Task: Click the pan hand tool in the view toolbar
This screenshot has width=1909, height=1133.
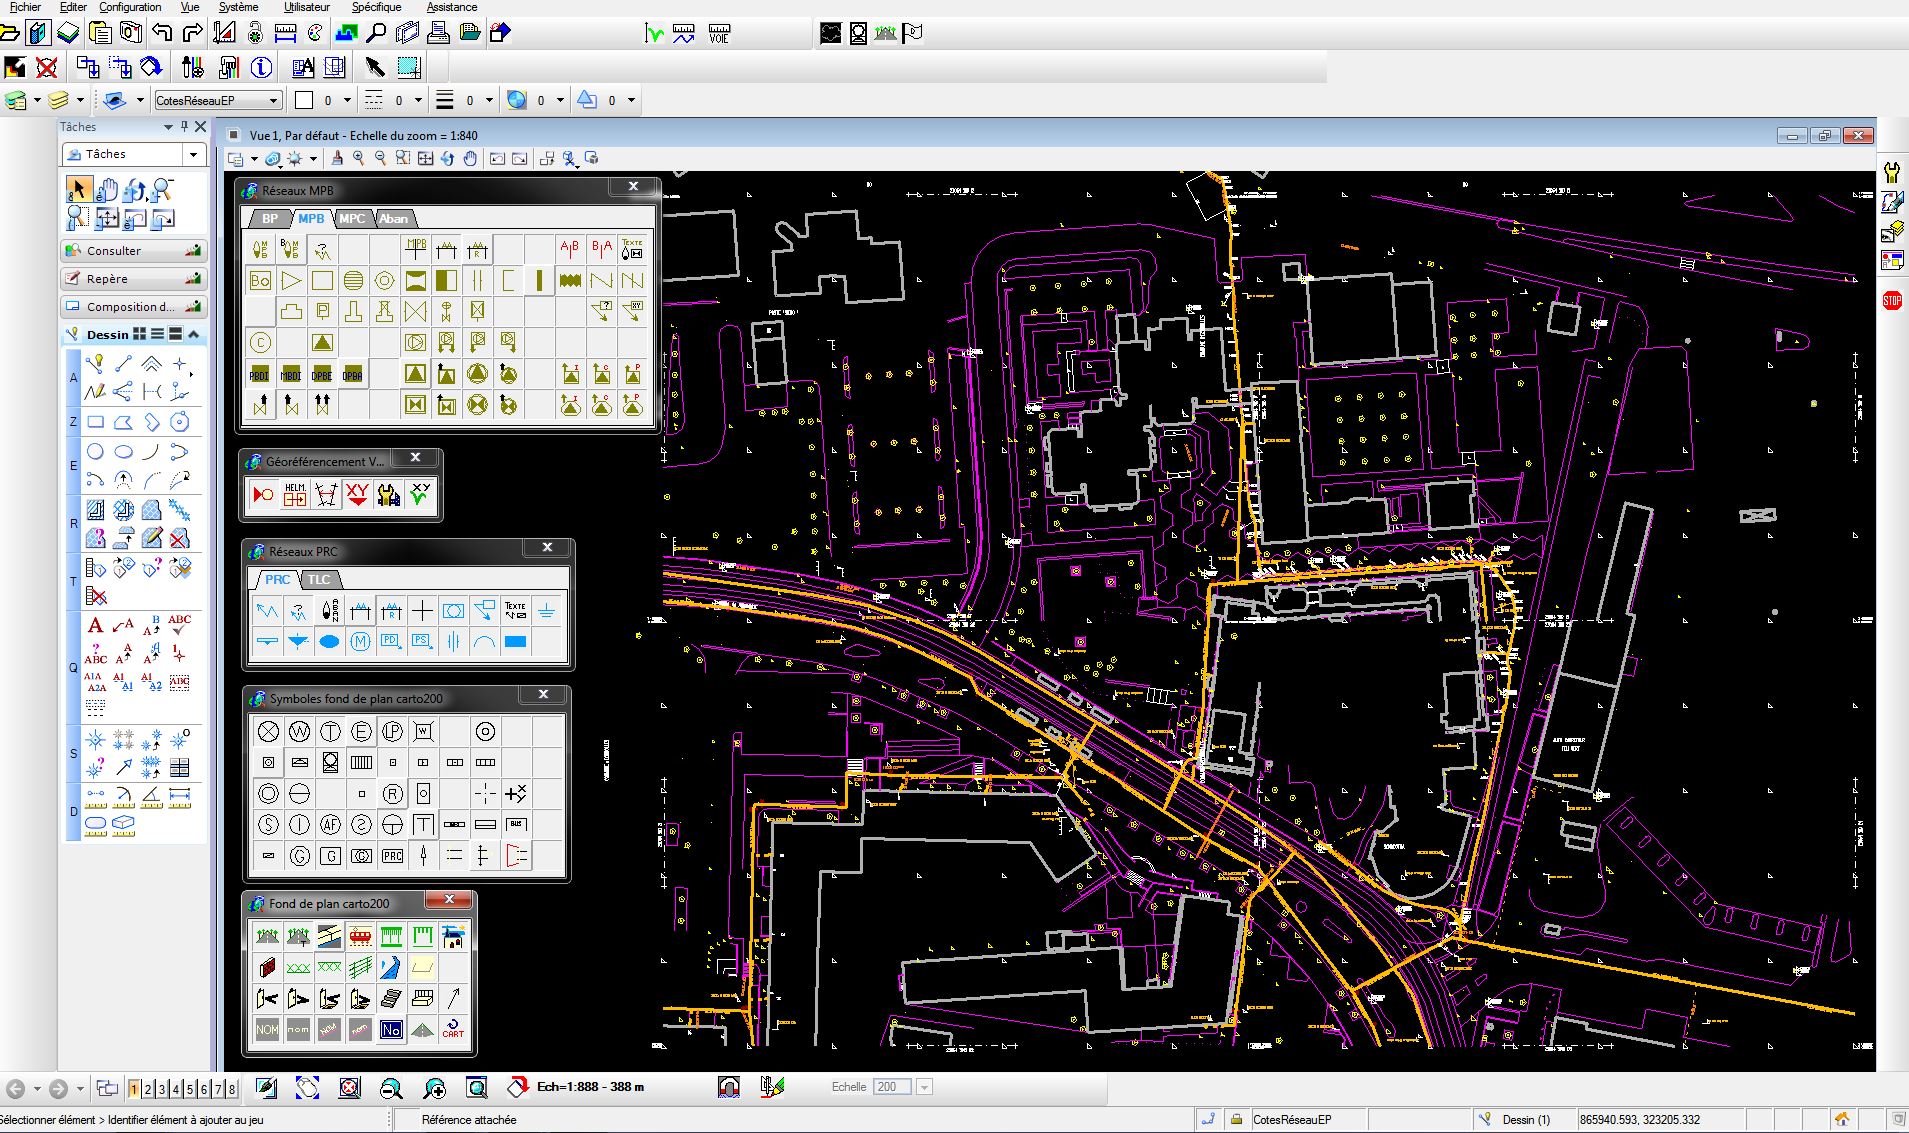Action: (x=470, y=159)
